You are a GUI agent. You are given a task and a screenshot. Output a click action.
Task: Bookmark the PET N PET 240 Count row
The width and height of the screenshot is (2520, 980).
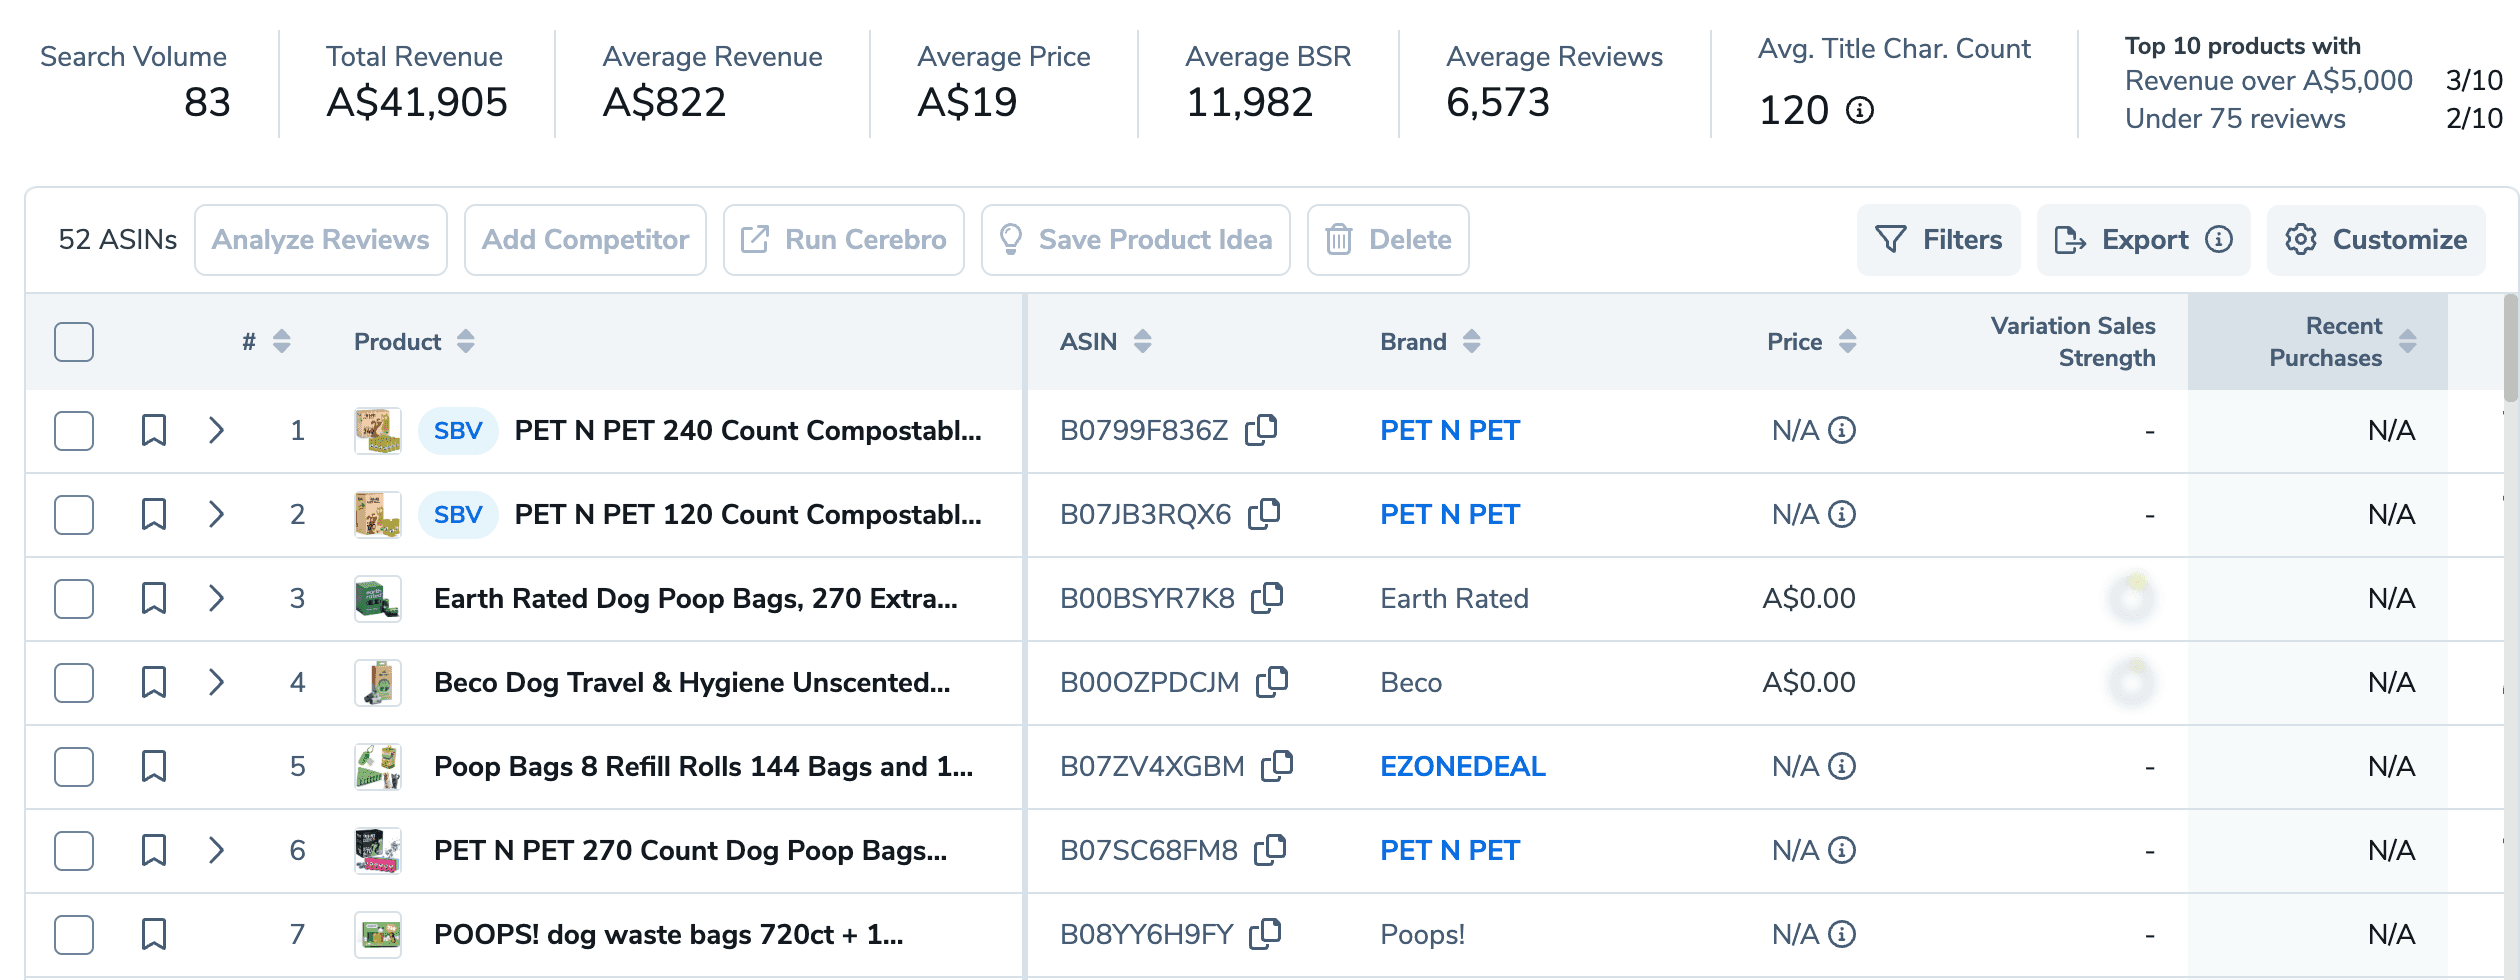pos(153,430)
